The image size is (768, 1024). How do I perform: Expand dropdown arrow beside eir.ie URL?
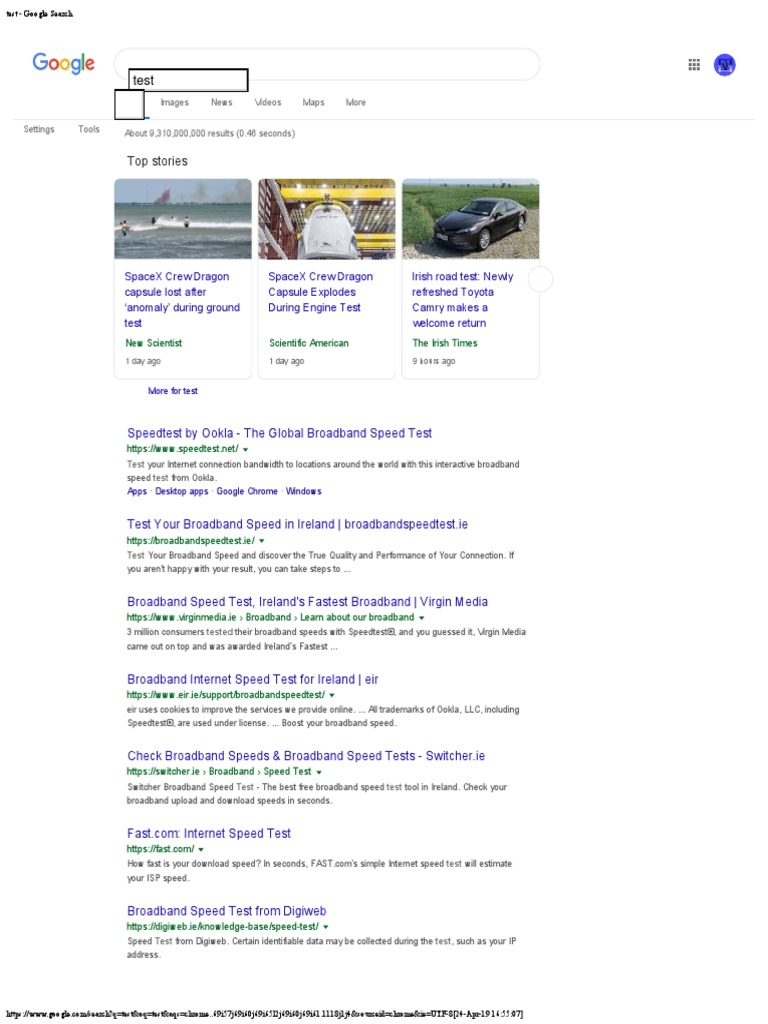pyautogui.click(x=332, y=696)
